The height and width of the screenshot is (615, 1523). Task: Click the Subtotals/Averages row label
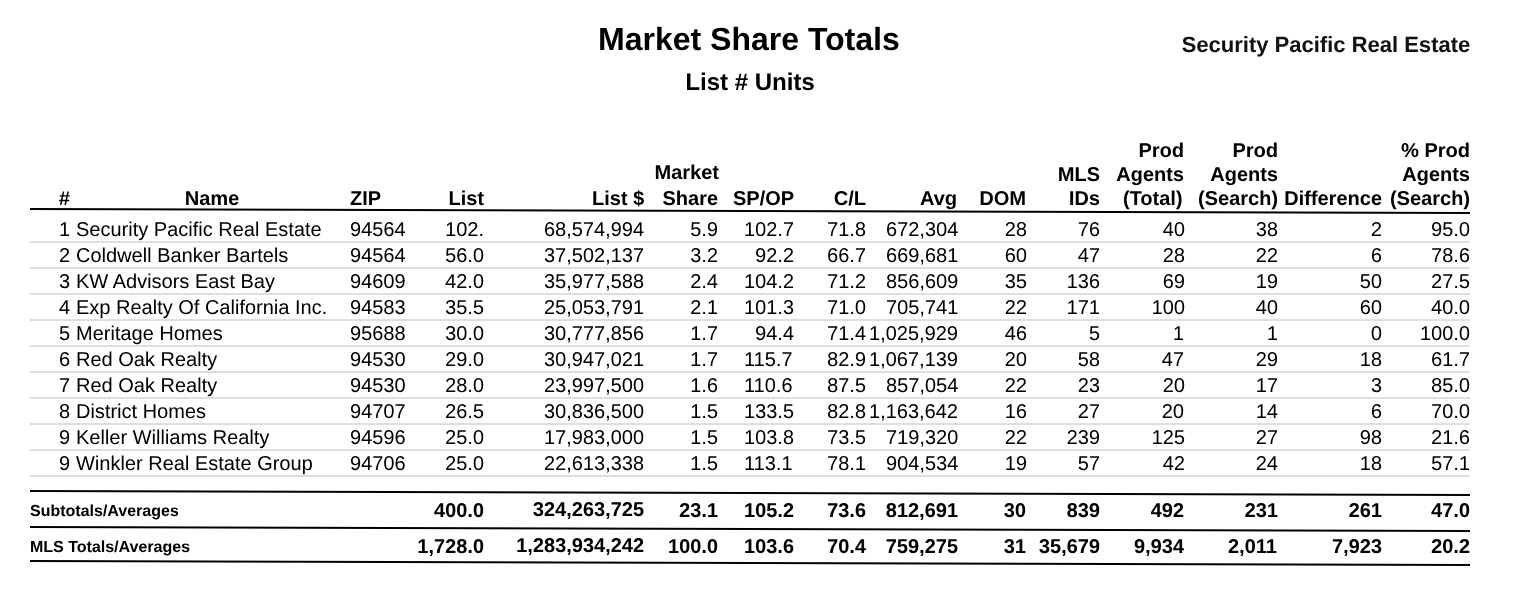click(x=104, y=511)
